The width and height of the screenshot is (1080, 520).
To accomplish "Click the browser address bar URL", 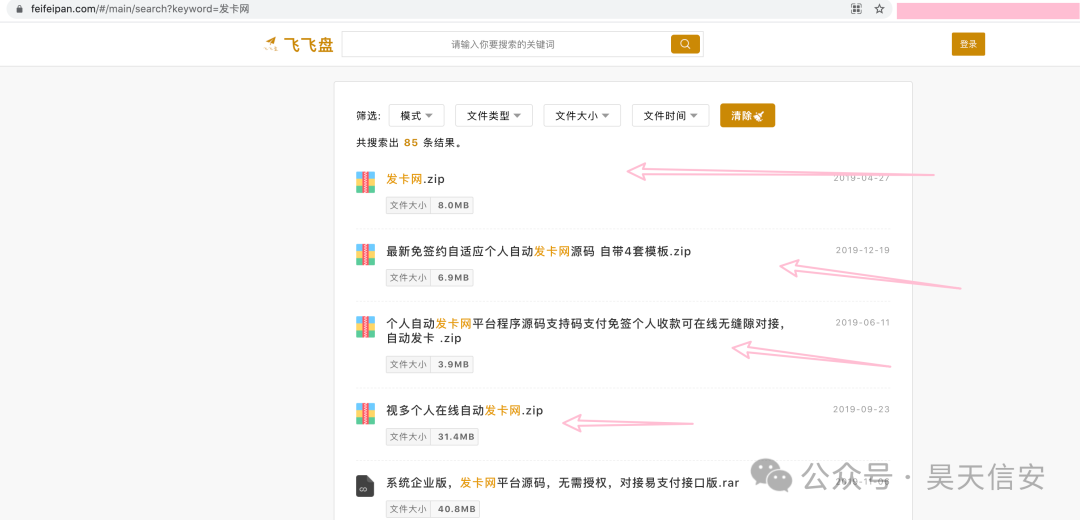I will (141, 9).
